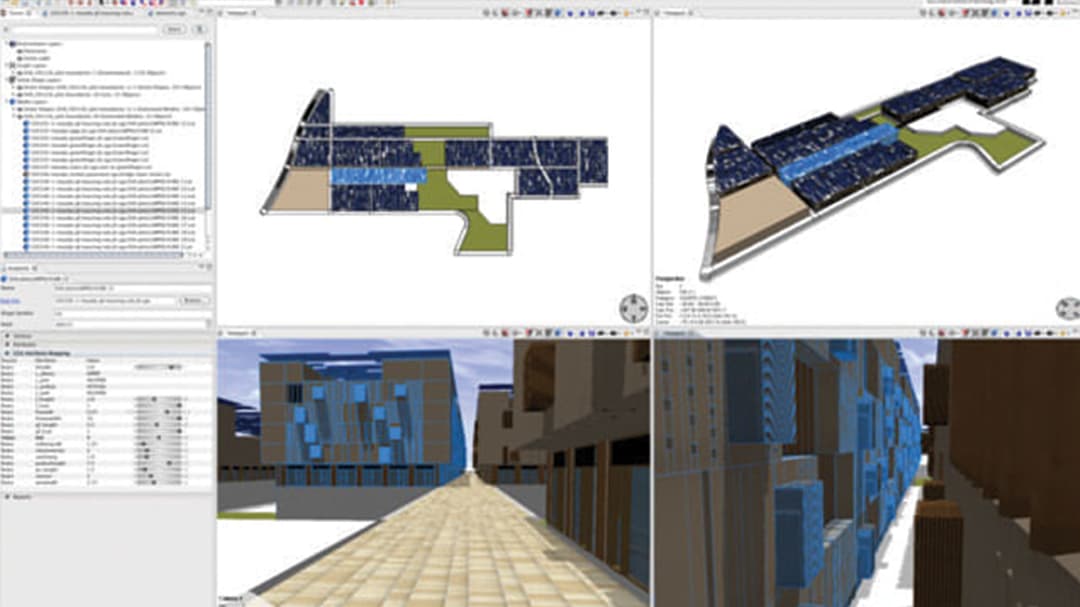Toggle visibility of the Graph layer

[x=12, y=65]
